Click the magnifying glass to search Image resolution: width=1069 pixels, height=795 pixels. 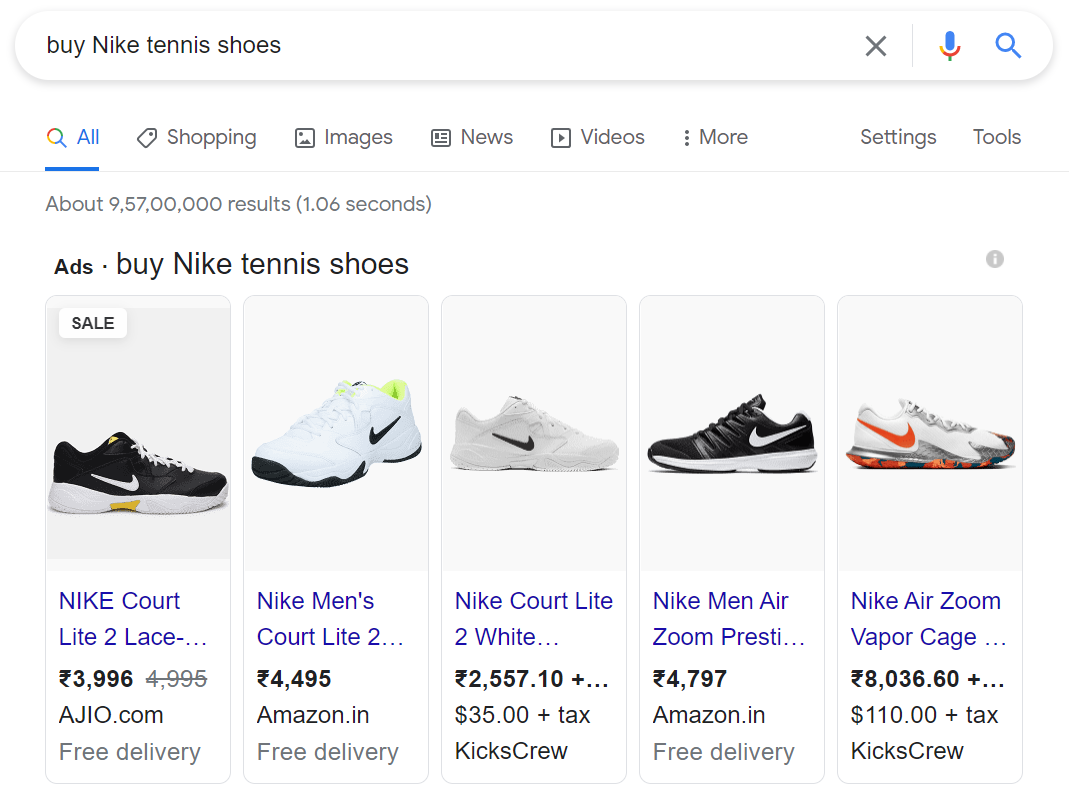pos(1007,45)
